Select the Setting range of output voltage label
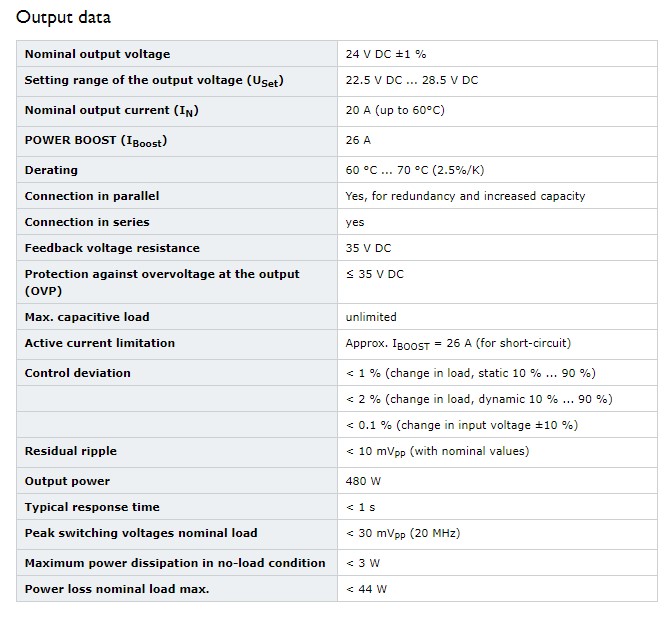 pos(154,81)
